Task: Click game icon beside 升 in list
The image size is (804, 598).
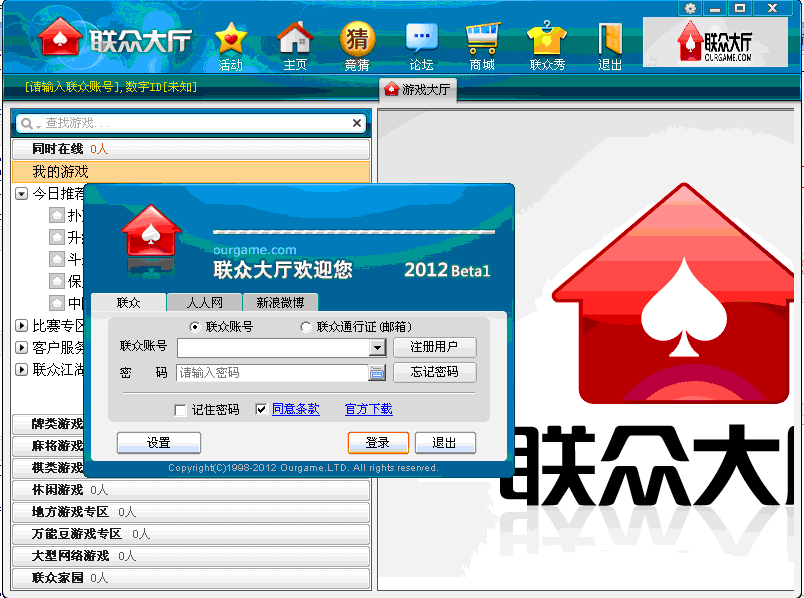Action: click(57, 237)
